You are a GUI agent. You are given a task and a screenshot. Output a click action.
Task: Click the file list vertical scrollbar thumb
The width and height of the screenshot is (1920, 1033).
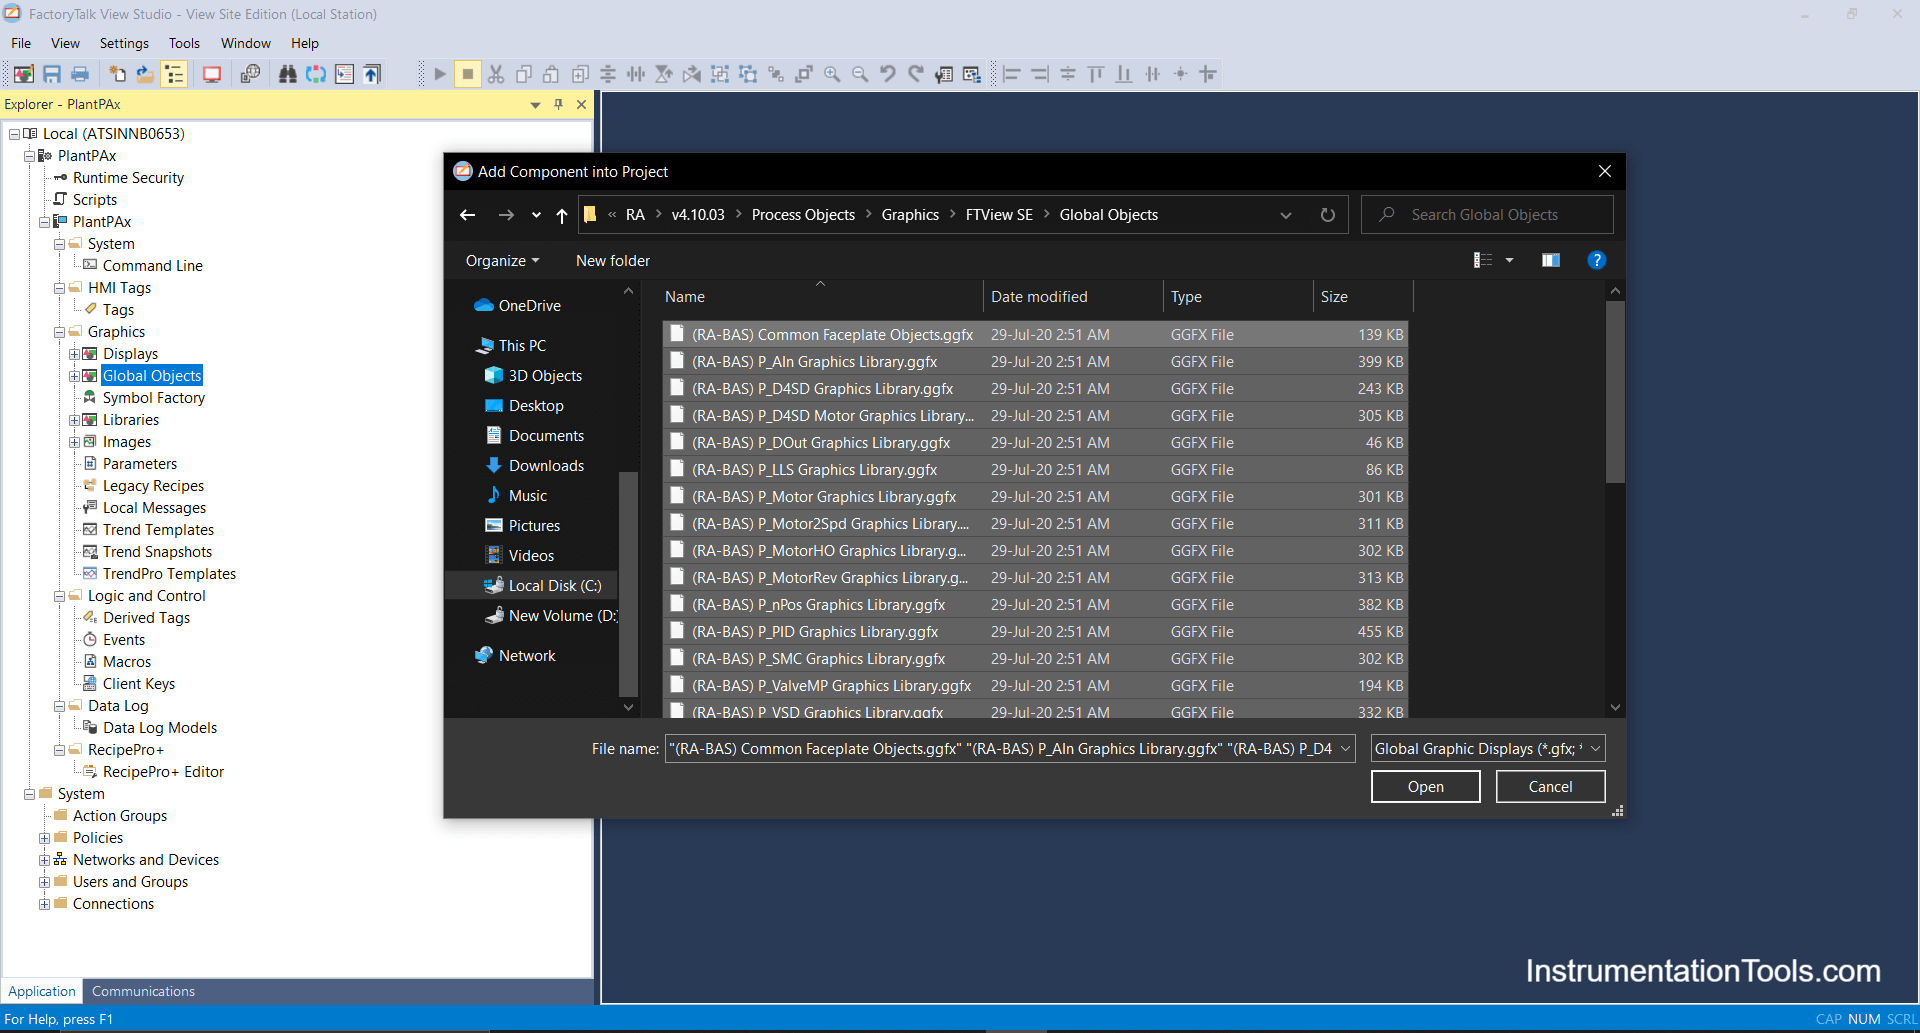(1615, 392)
